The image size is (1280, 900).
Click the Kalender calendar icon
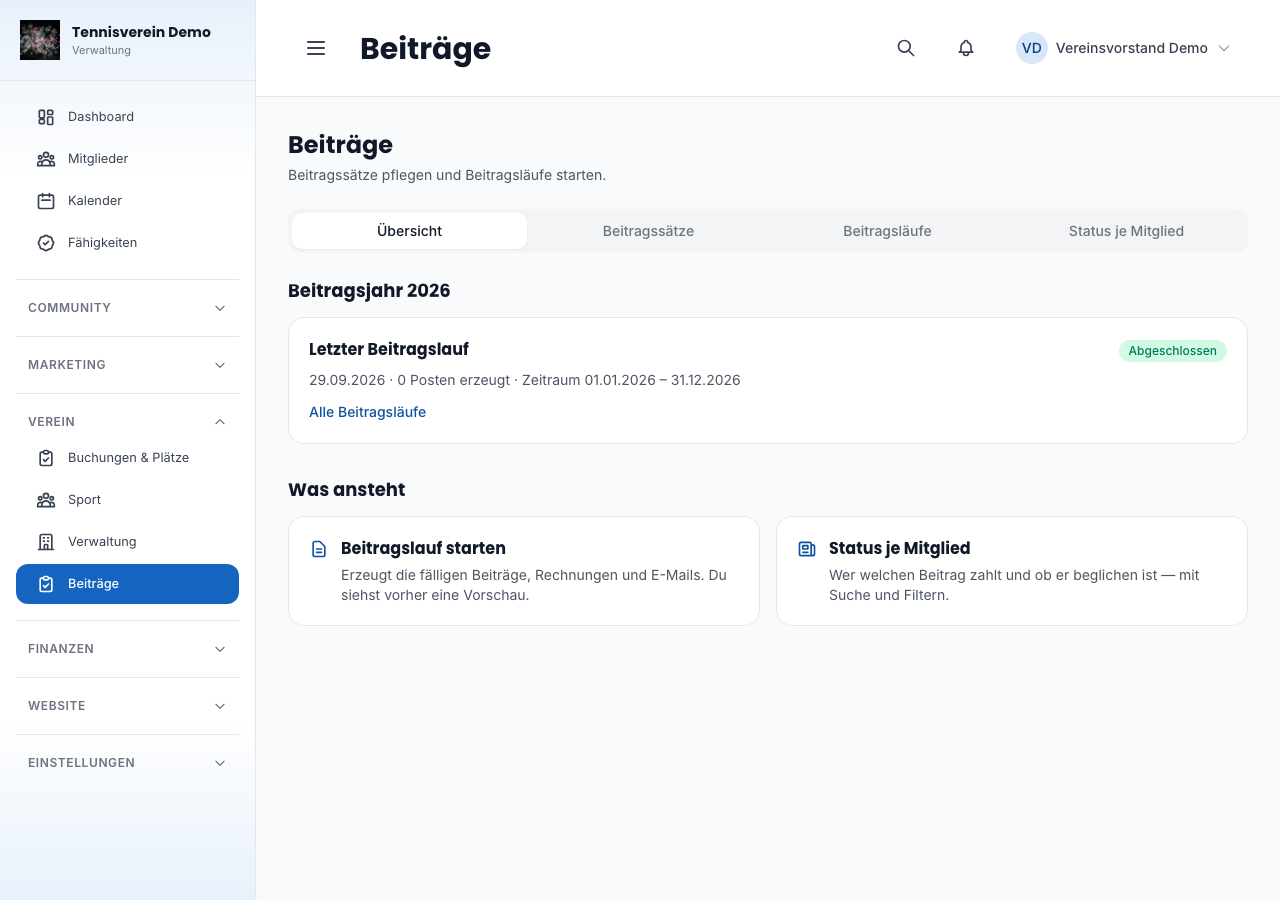(x=46, y=201)
